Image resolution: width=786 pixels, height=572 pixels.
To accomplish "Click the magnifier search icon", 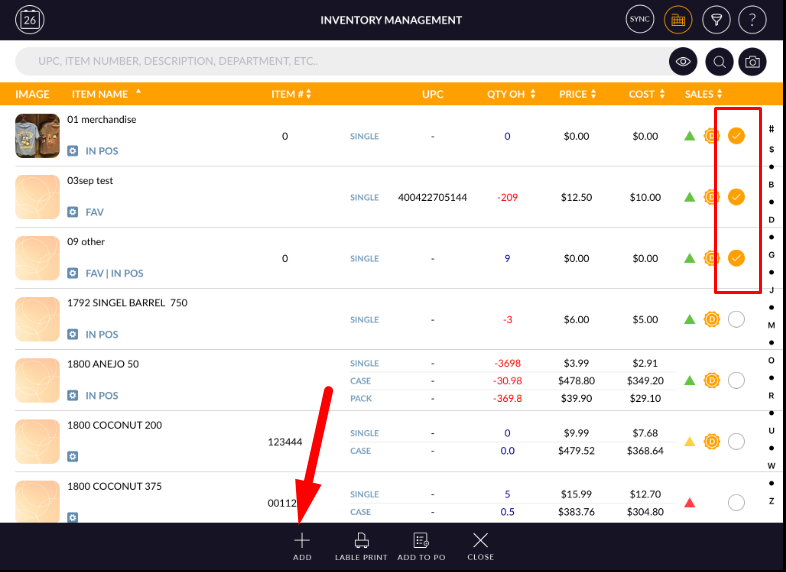I will tap(719, 62).
